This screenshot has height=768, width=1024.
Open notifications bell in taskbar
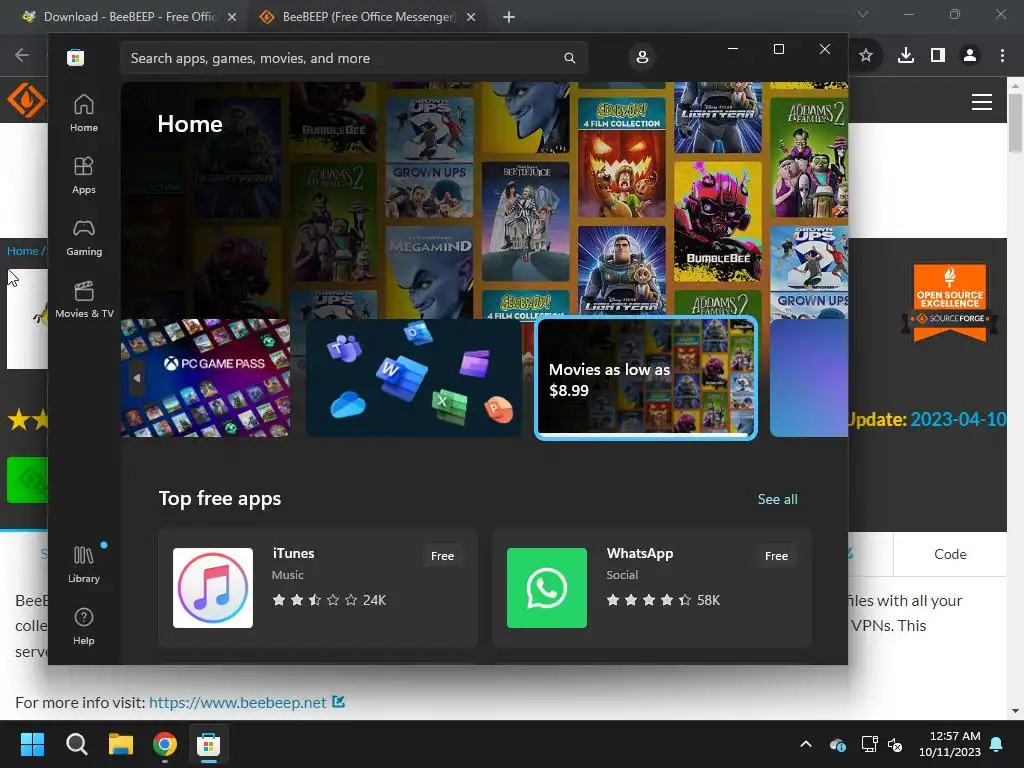click(x=997, y=744)
